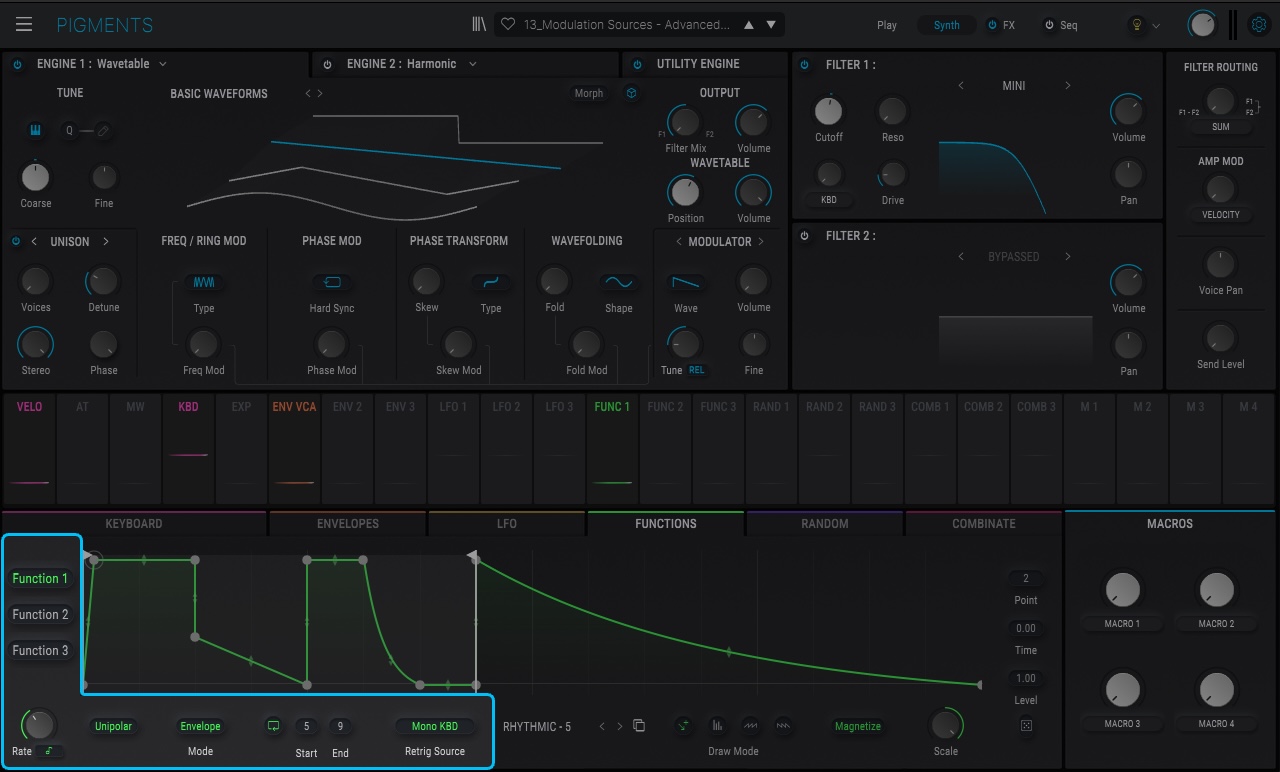Click the tune keyboard quantize icon
1280x772 pixels.
(x=35, y=130)
